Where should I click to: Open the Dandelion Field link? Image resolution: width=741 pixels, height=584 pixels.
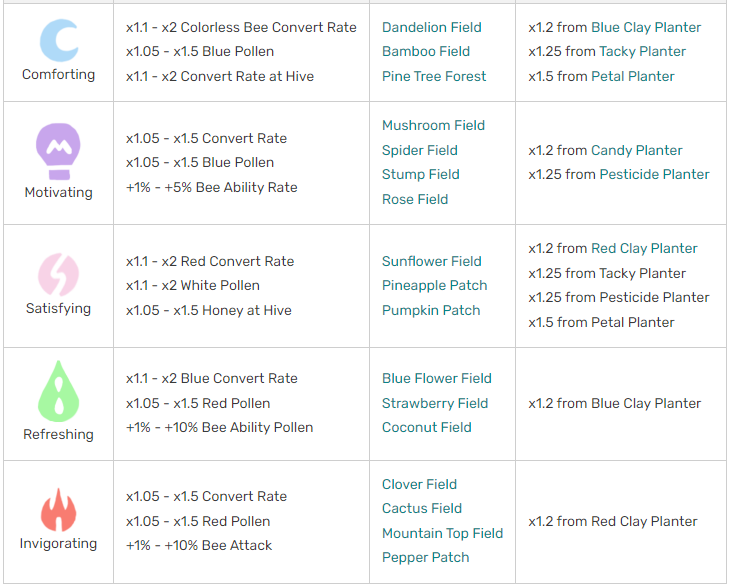(431, 27)
